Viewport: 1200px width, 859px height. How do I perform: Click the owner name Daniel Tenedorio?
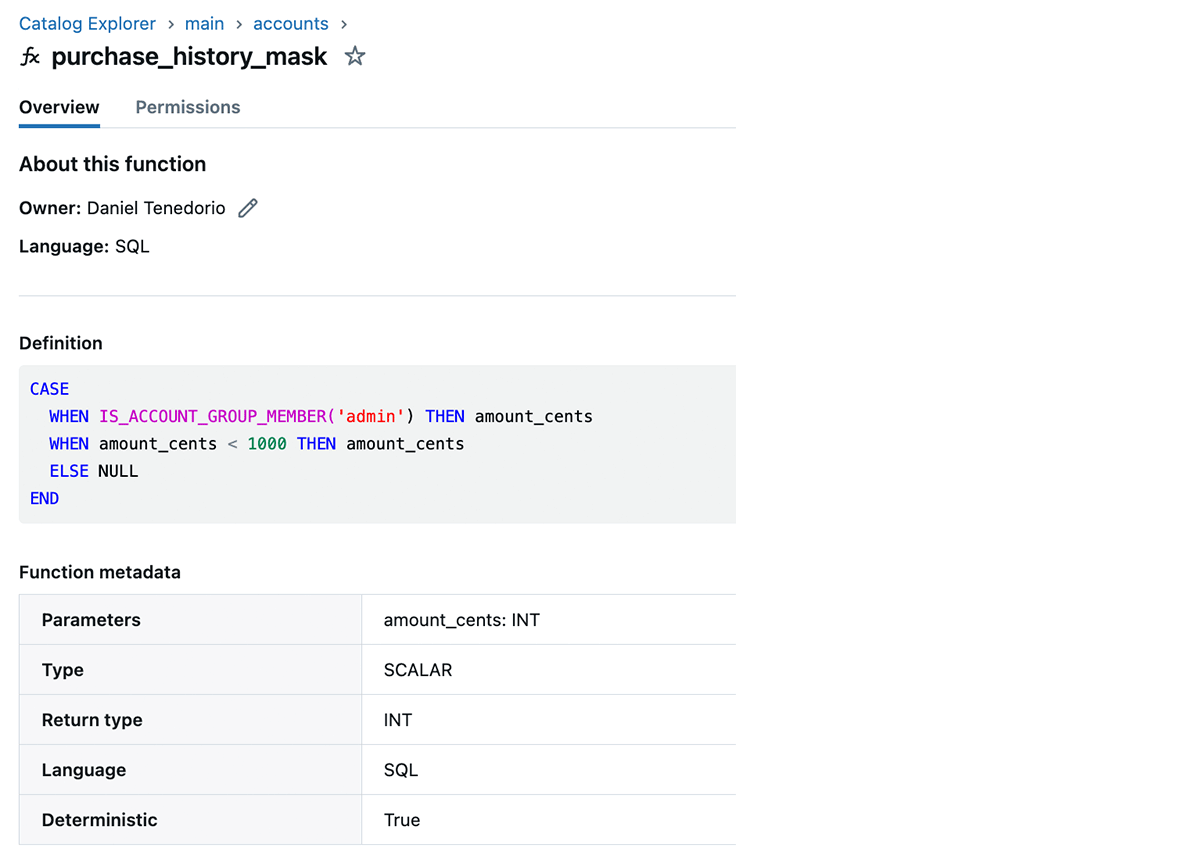[156, 208]
